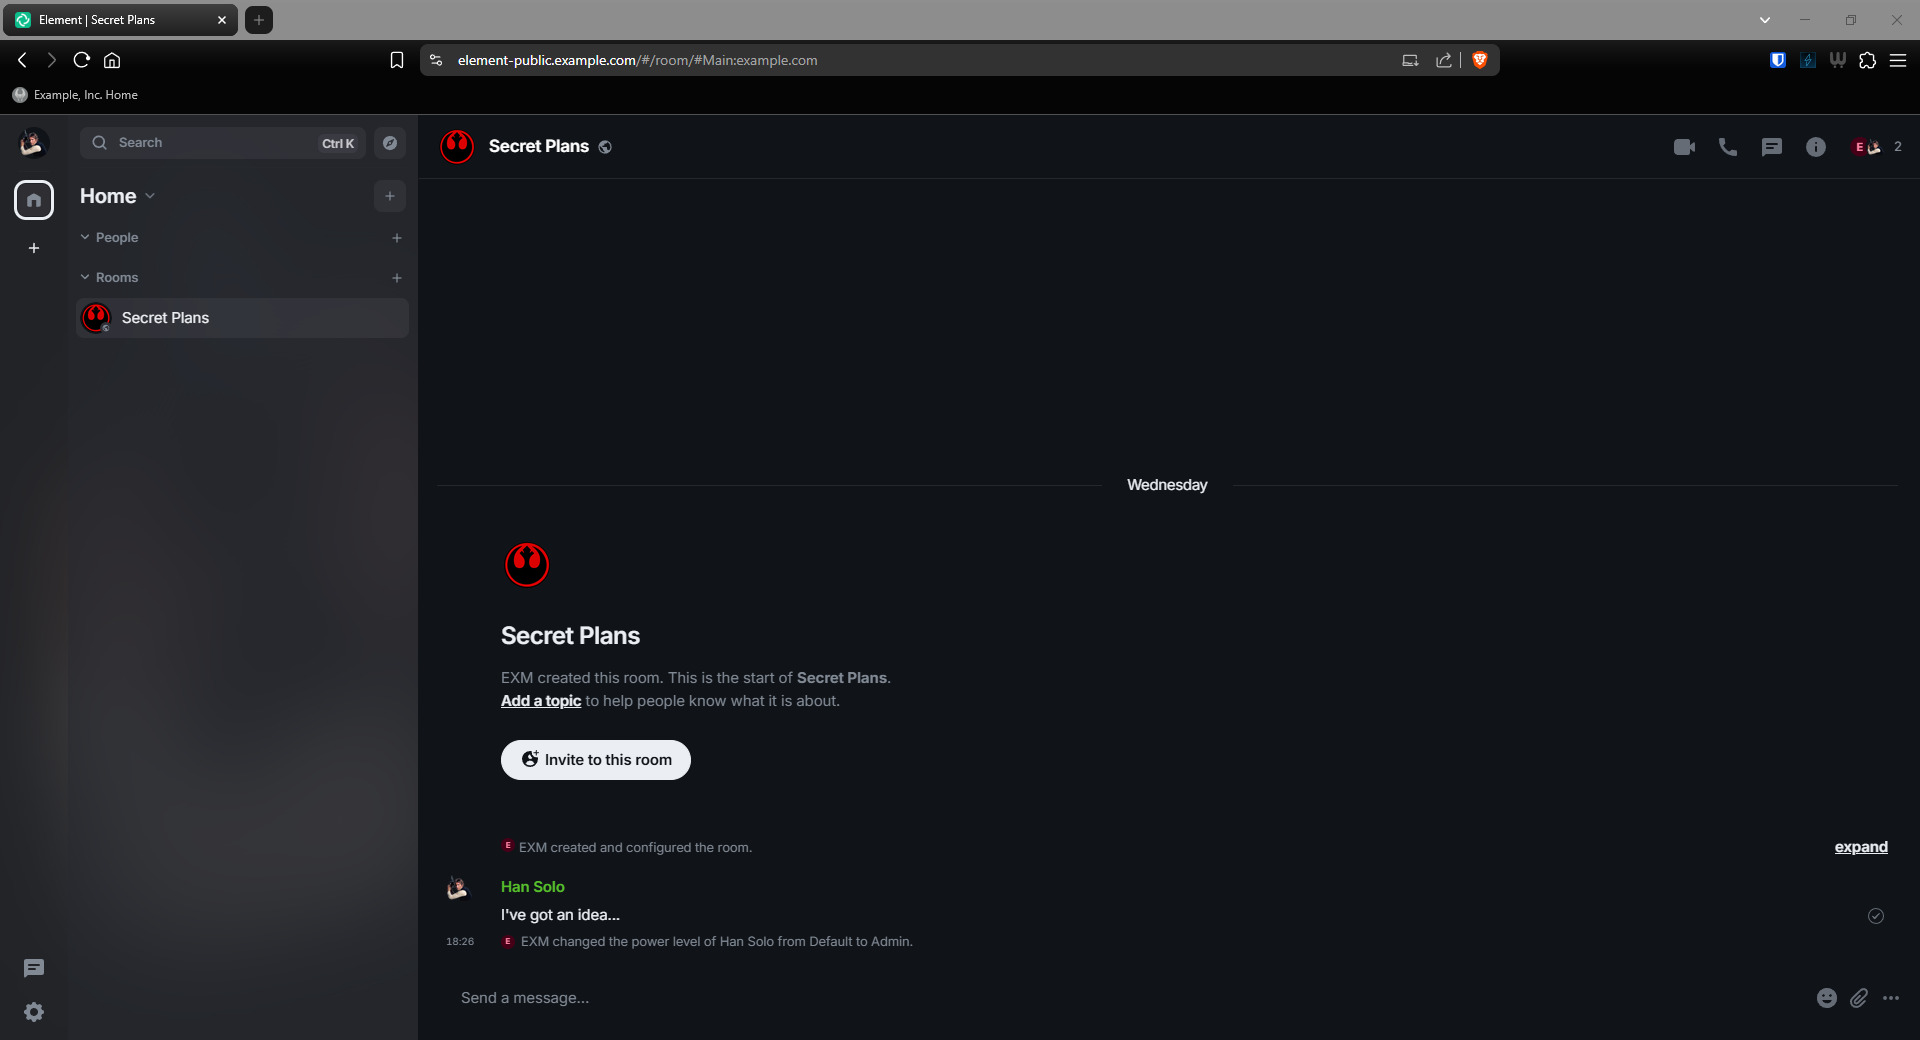Screen dimensions: 1920x1040
Task: Click the Add a topic link
Action: pyautogui.click(x=540, y=701)
